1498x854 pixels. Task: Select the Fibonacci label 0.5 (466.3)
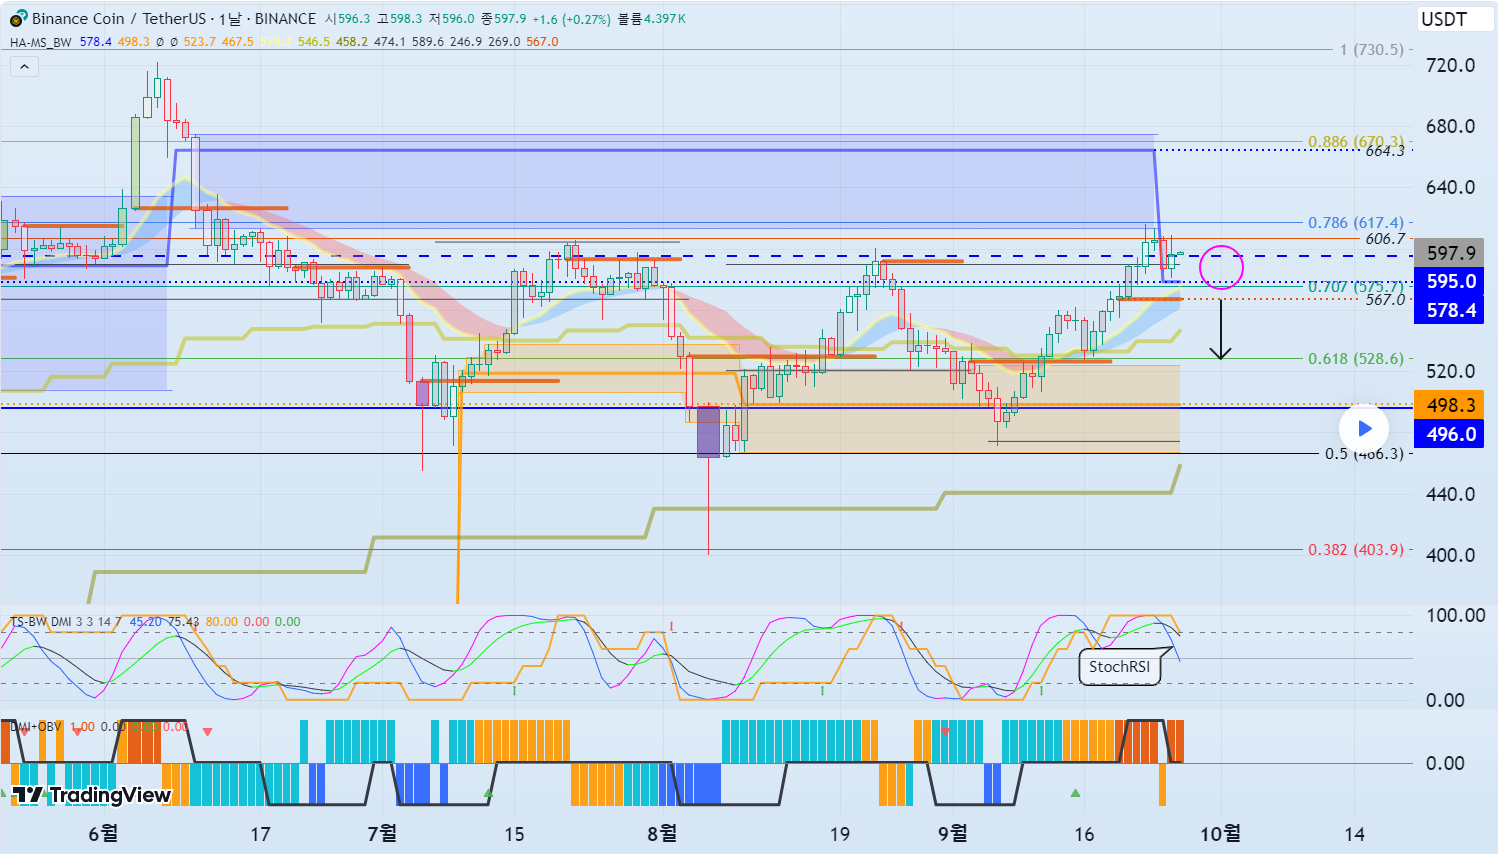pyautogui.click(x=1364, y=454)
